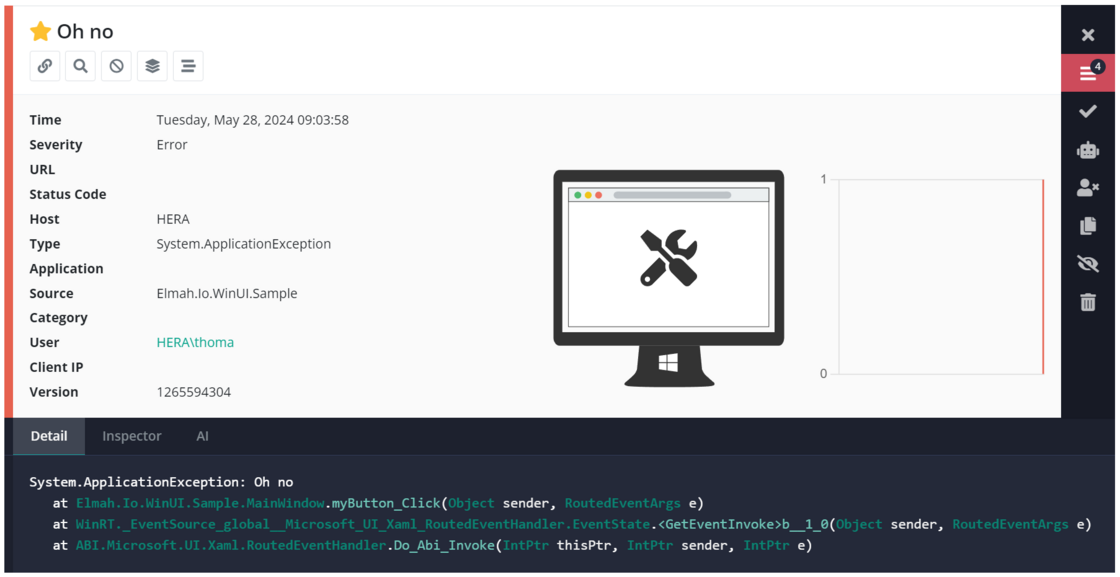1120x577 pixels.
Task: Click the monitor with tools illustration
Action: click(x=669, y=279)
